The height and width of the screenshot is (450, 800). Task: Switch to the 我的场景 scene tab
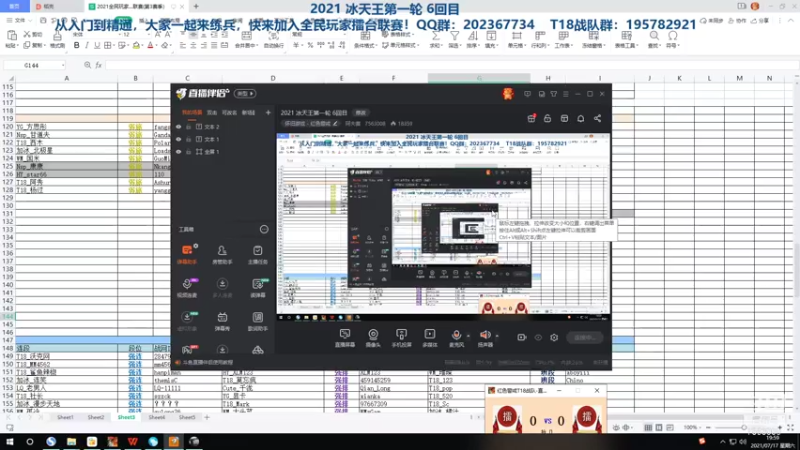coord(192,112)
